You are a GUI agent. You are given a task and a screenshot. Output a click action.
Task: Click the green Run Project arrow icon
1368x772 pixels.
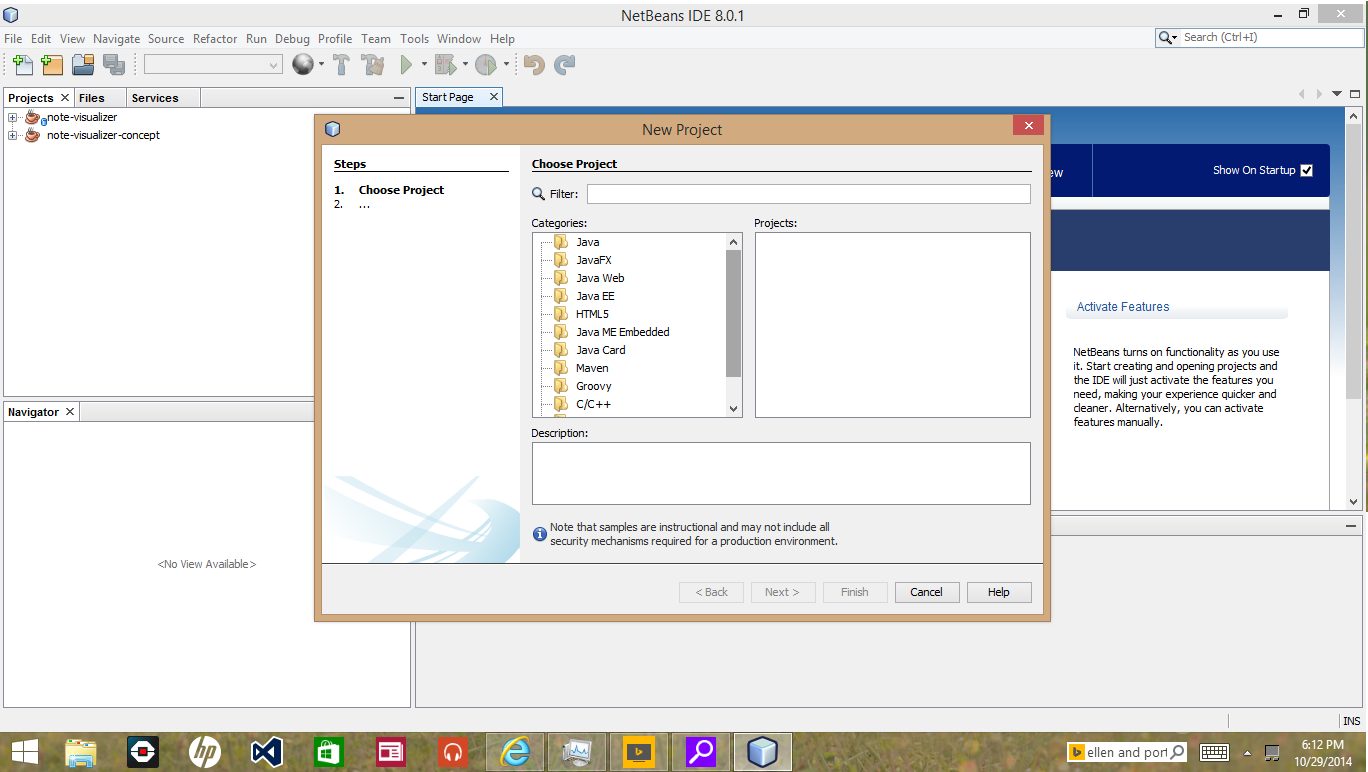[x=406, y=65]
